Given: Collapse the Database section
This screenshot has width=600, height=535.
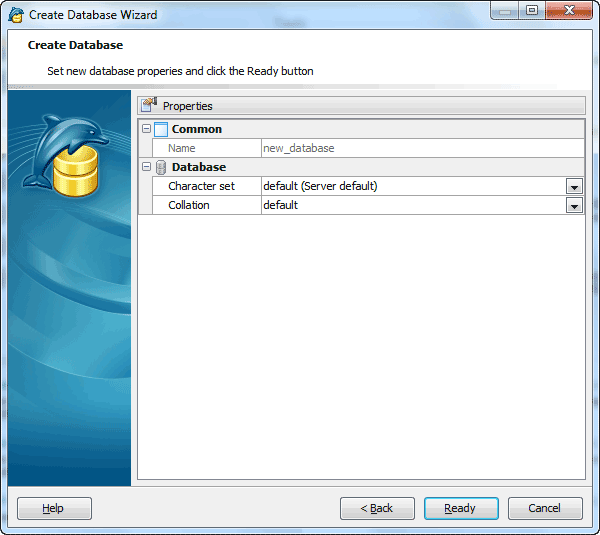Looking at the screenshot, I should 146,167.
